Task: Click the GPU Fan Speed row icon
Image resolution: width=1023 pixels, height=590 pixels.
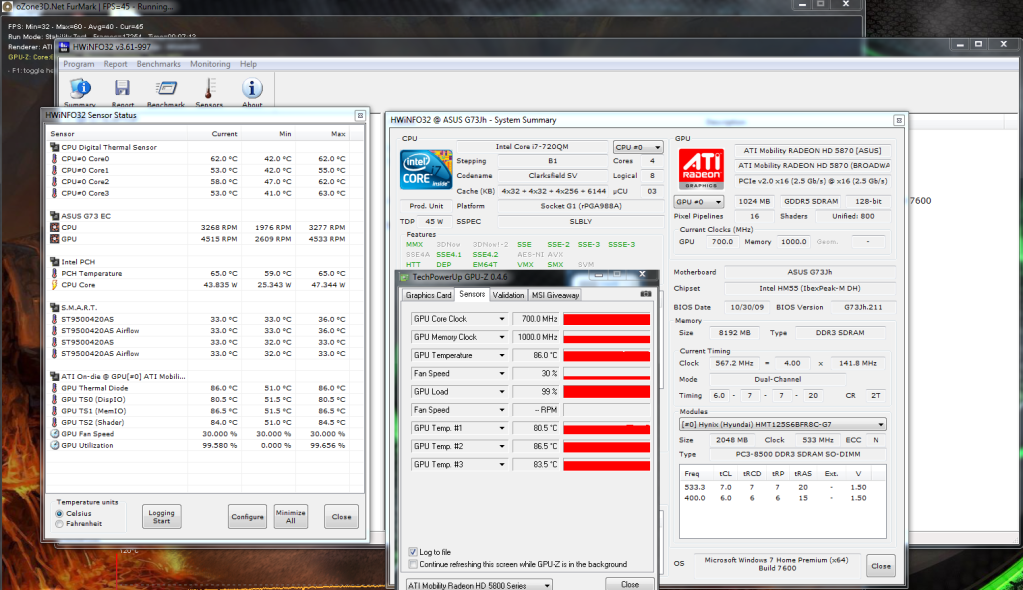Action: click(x=55, y=434)
